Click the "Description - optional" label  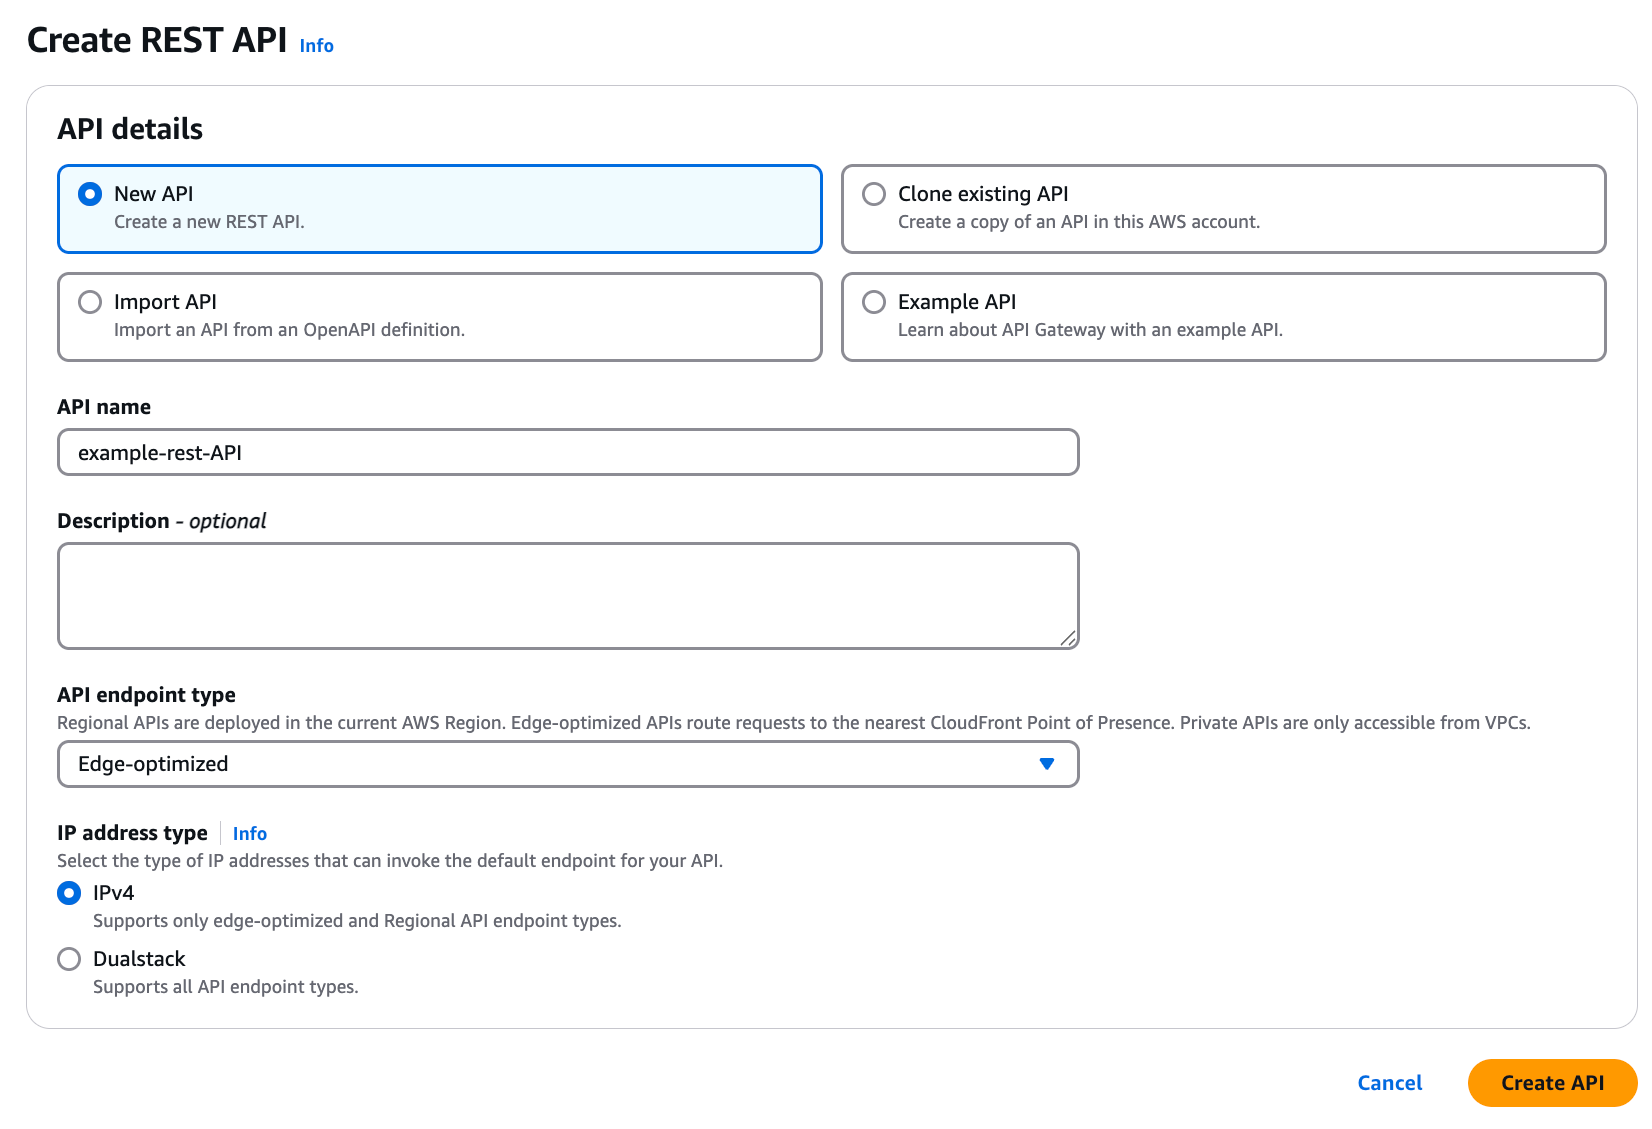pyautogui.click(x=161, y=521)
